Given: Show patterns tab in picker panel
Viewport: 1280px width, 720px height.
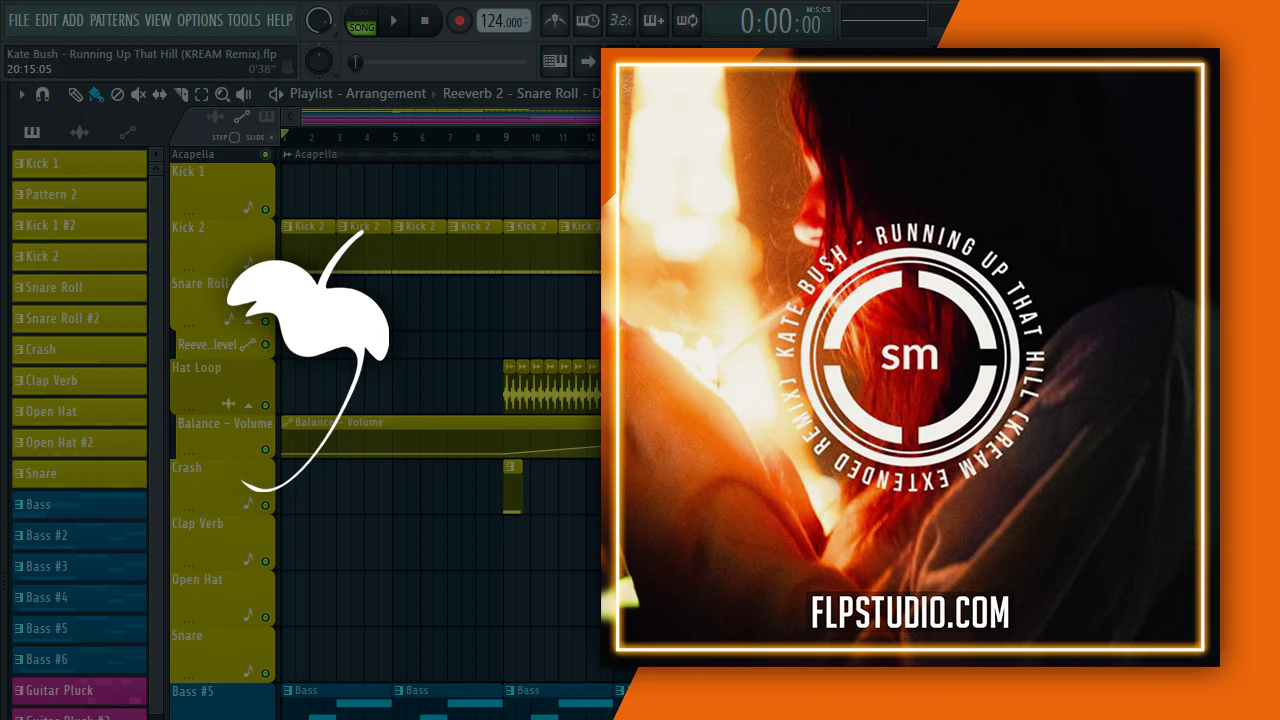Looking at the screenshot, I should (x=32, y=133).
